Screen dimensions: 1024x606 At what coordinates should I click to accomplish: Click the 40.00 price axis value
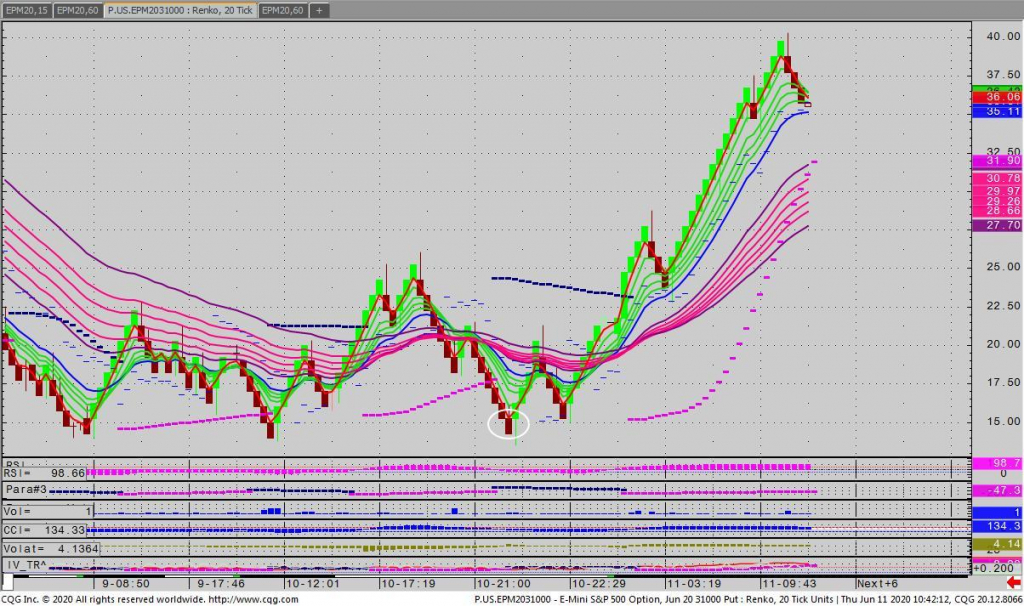click(x=1003, y=37)
